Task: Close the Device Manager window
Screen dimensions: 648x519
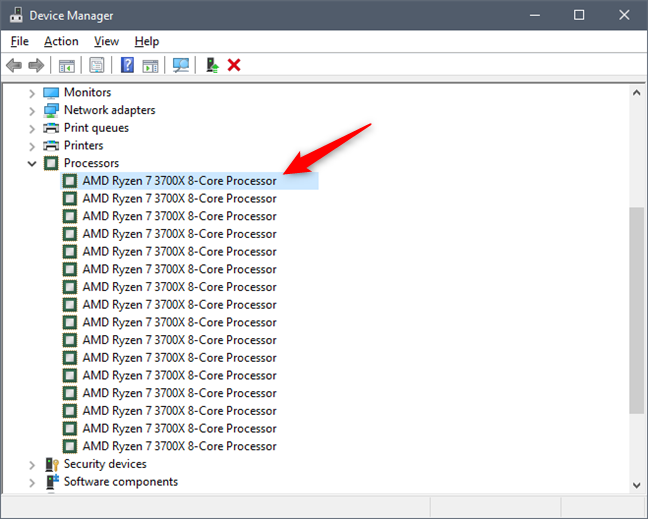Action: coord(624,15)
